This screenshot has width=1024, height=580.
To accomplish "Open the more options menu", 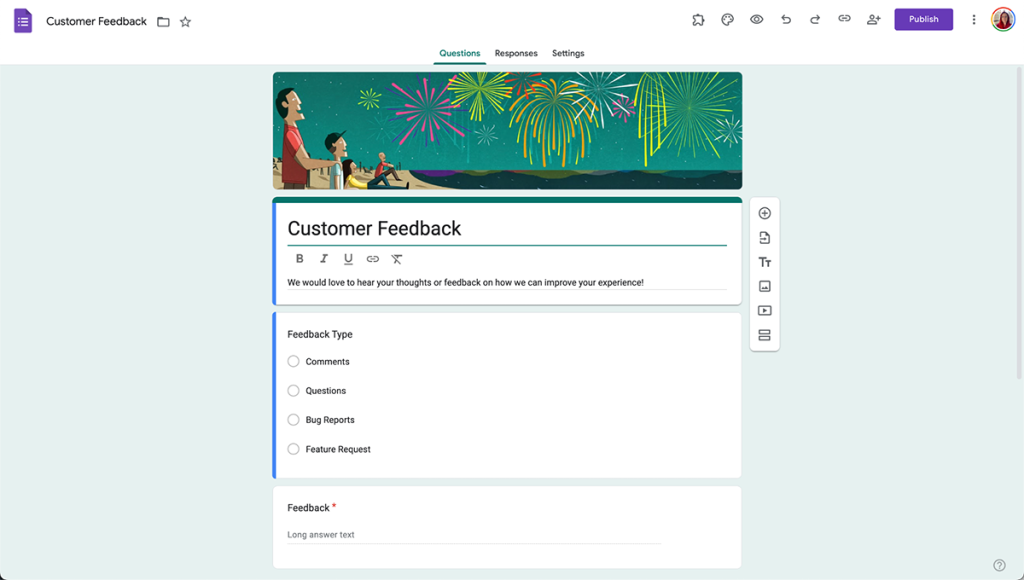I will pyautogui.click(x=973, y=19).
